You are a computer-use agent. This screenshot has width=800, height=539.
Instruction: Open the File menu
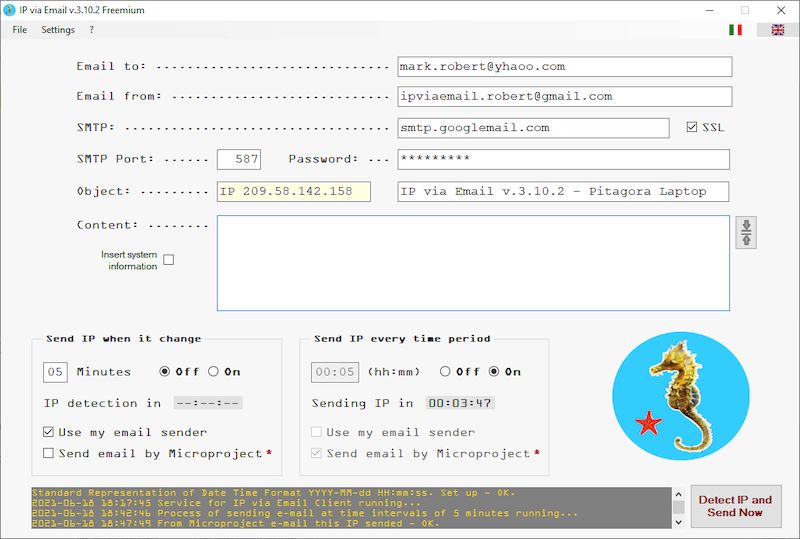[20, 30]
